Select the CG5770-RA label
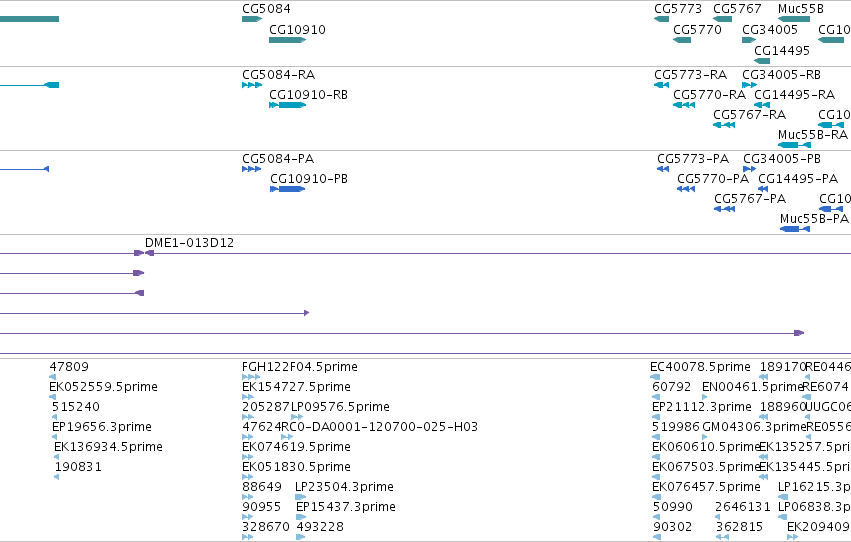Image resolution: width=851 pixels, height=542 pixels. tap(709, 94)
